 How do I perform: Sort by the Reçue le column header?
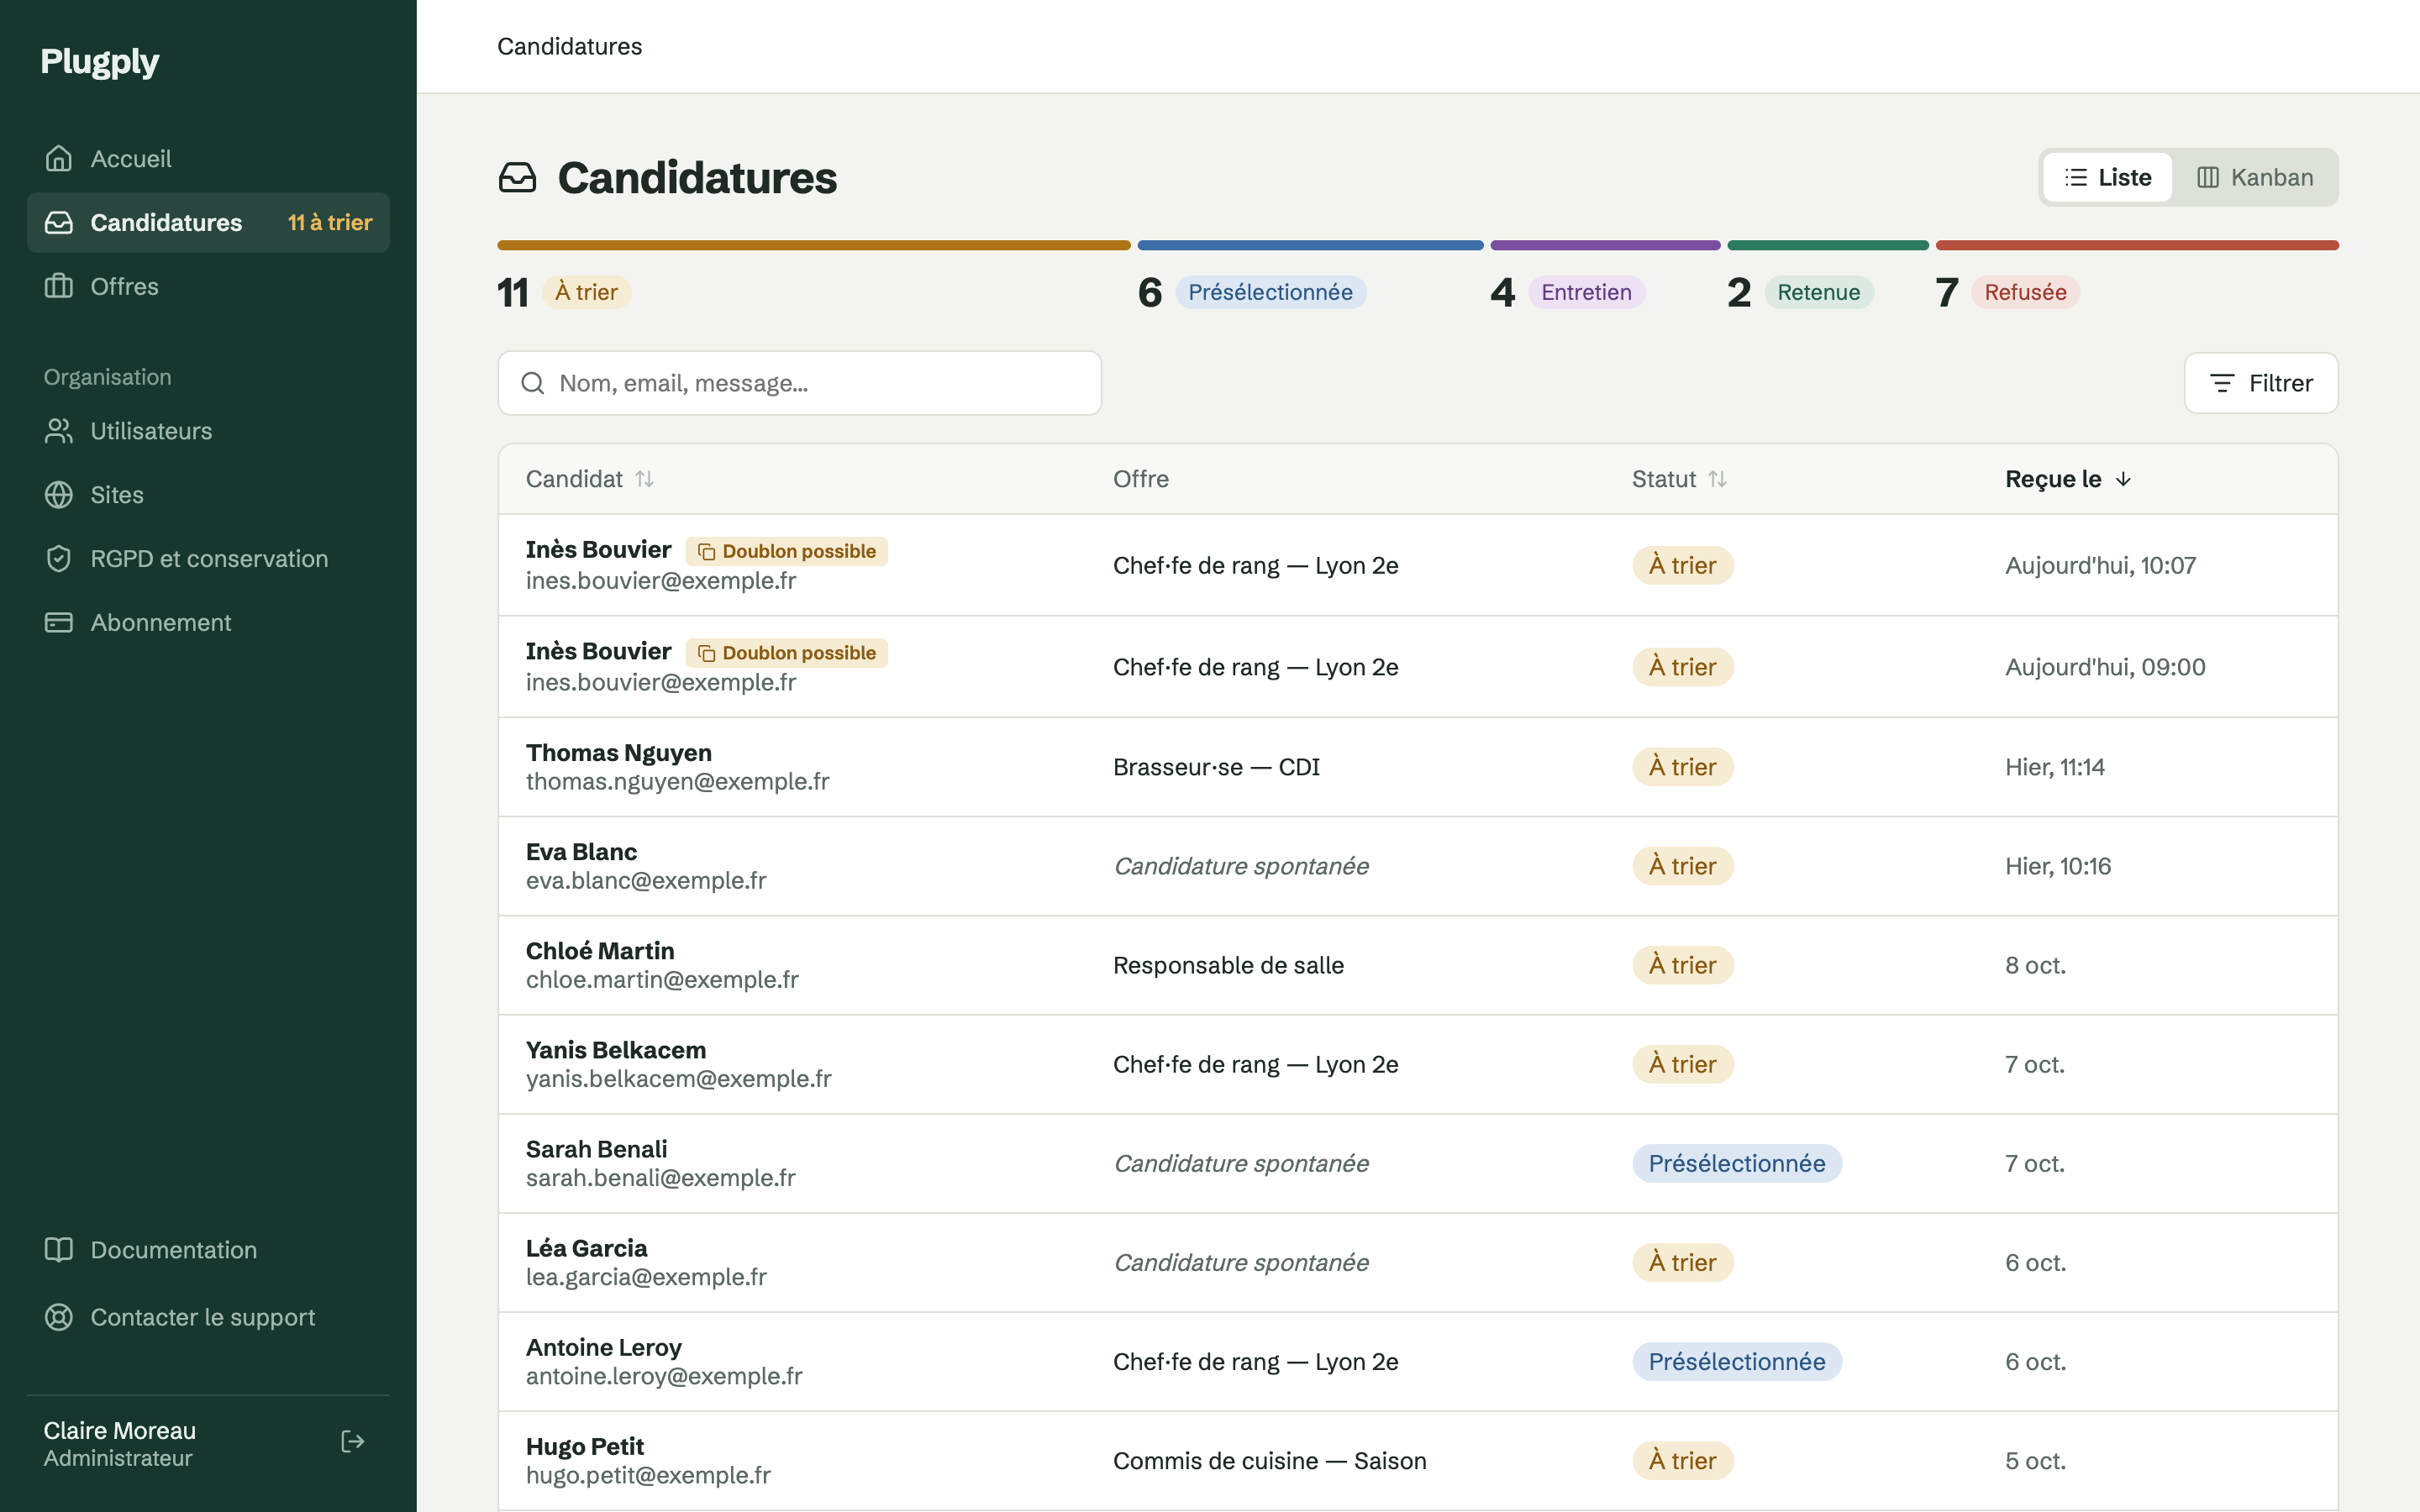tap(2068, 479)
